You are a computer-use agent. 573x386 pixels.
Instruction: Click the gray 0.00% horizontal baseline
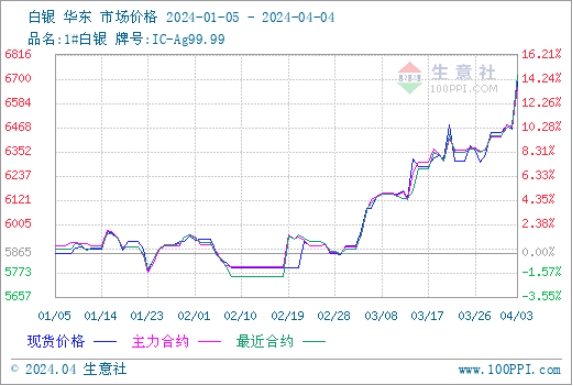pos(286,253)
